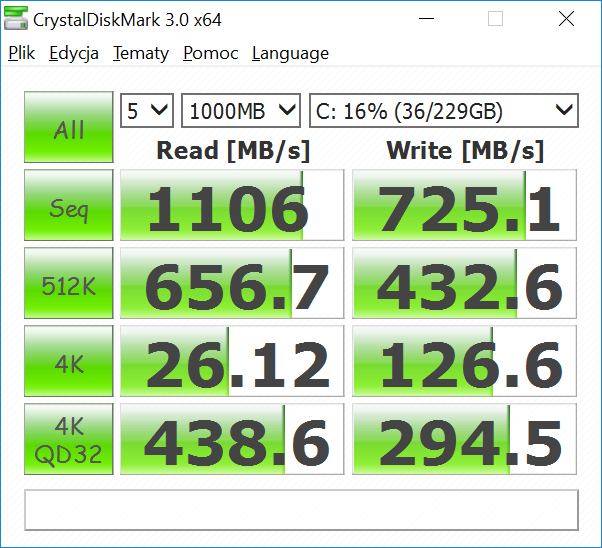Start the 4K QD32 benchmark test

pos(69,439)
